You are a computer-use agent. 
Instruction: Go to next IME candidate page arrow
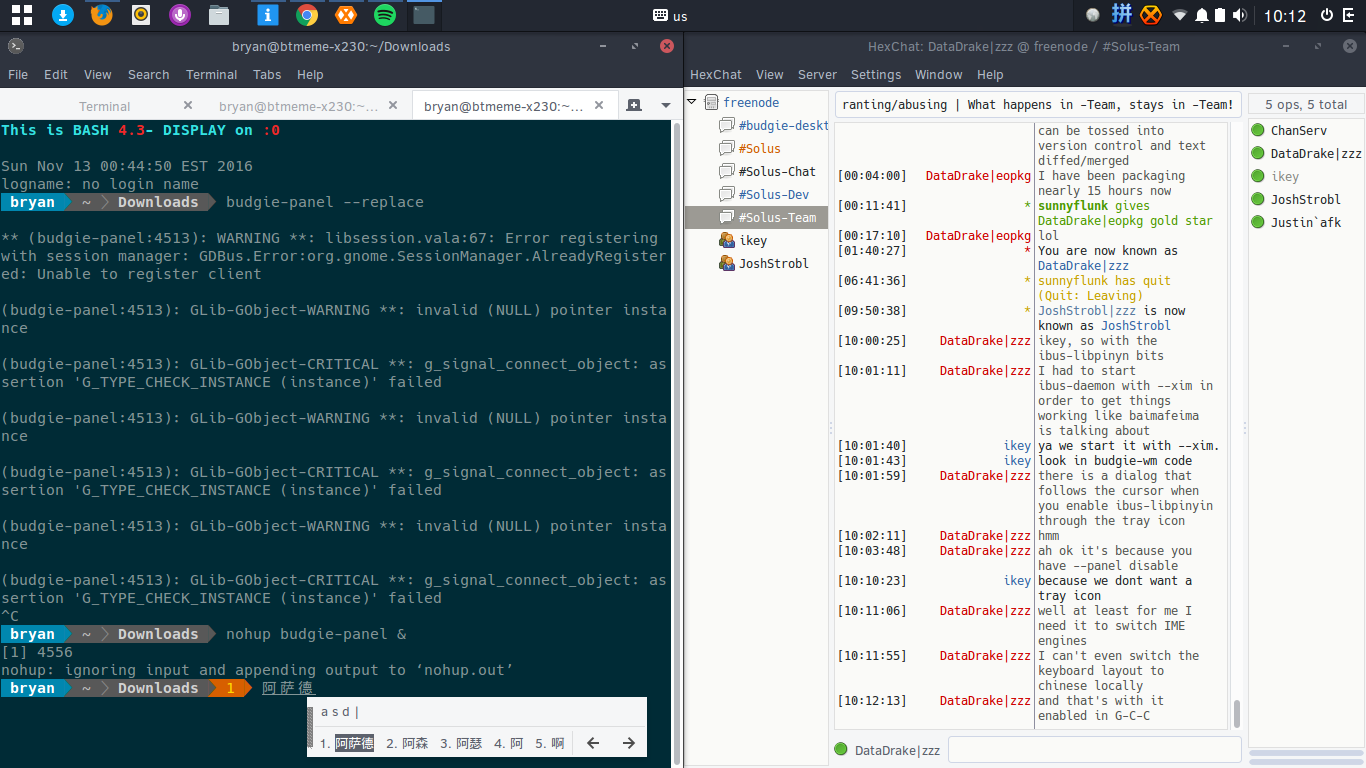pyautogui.click(x=628, y=743)
